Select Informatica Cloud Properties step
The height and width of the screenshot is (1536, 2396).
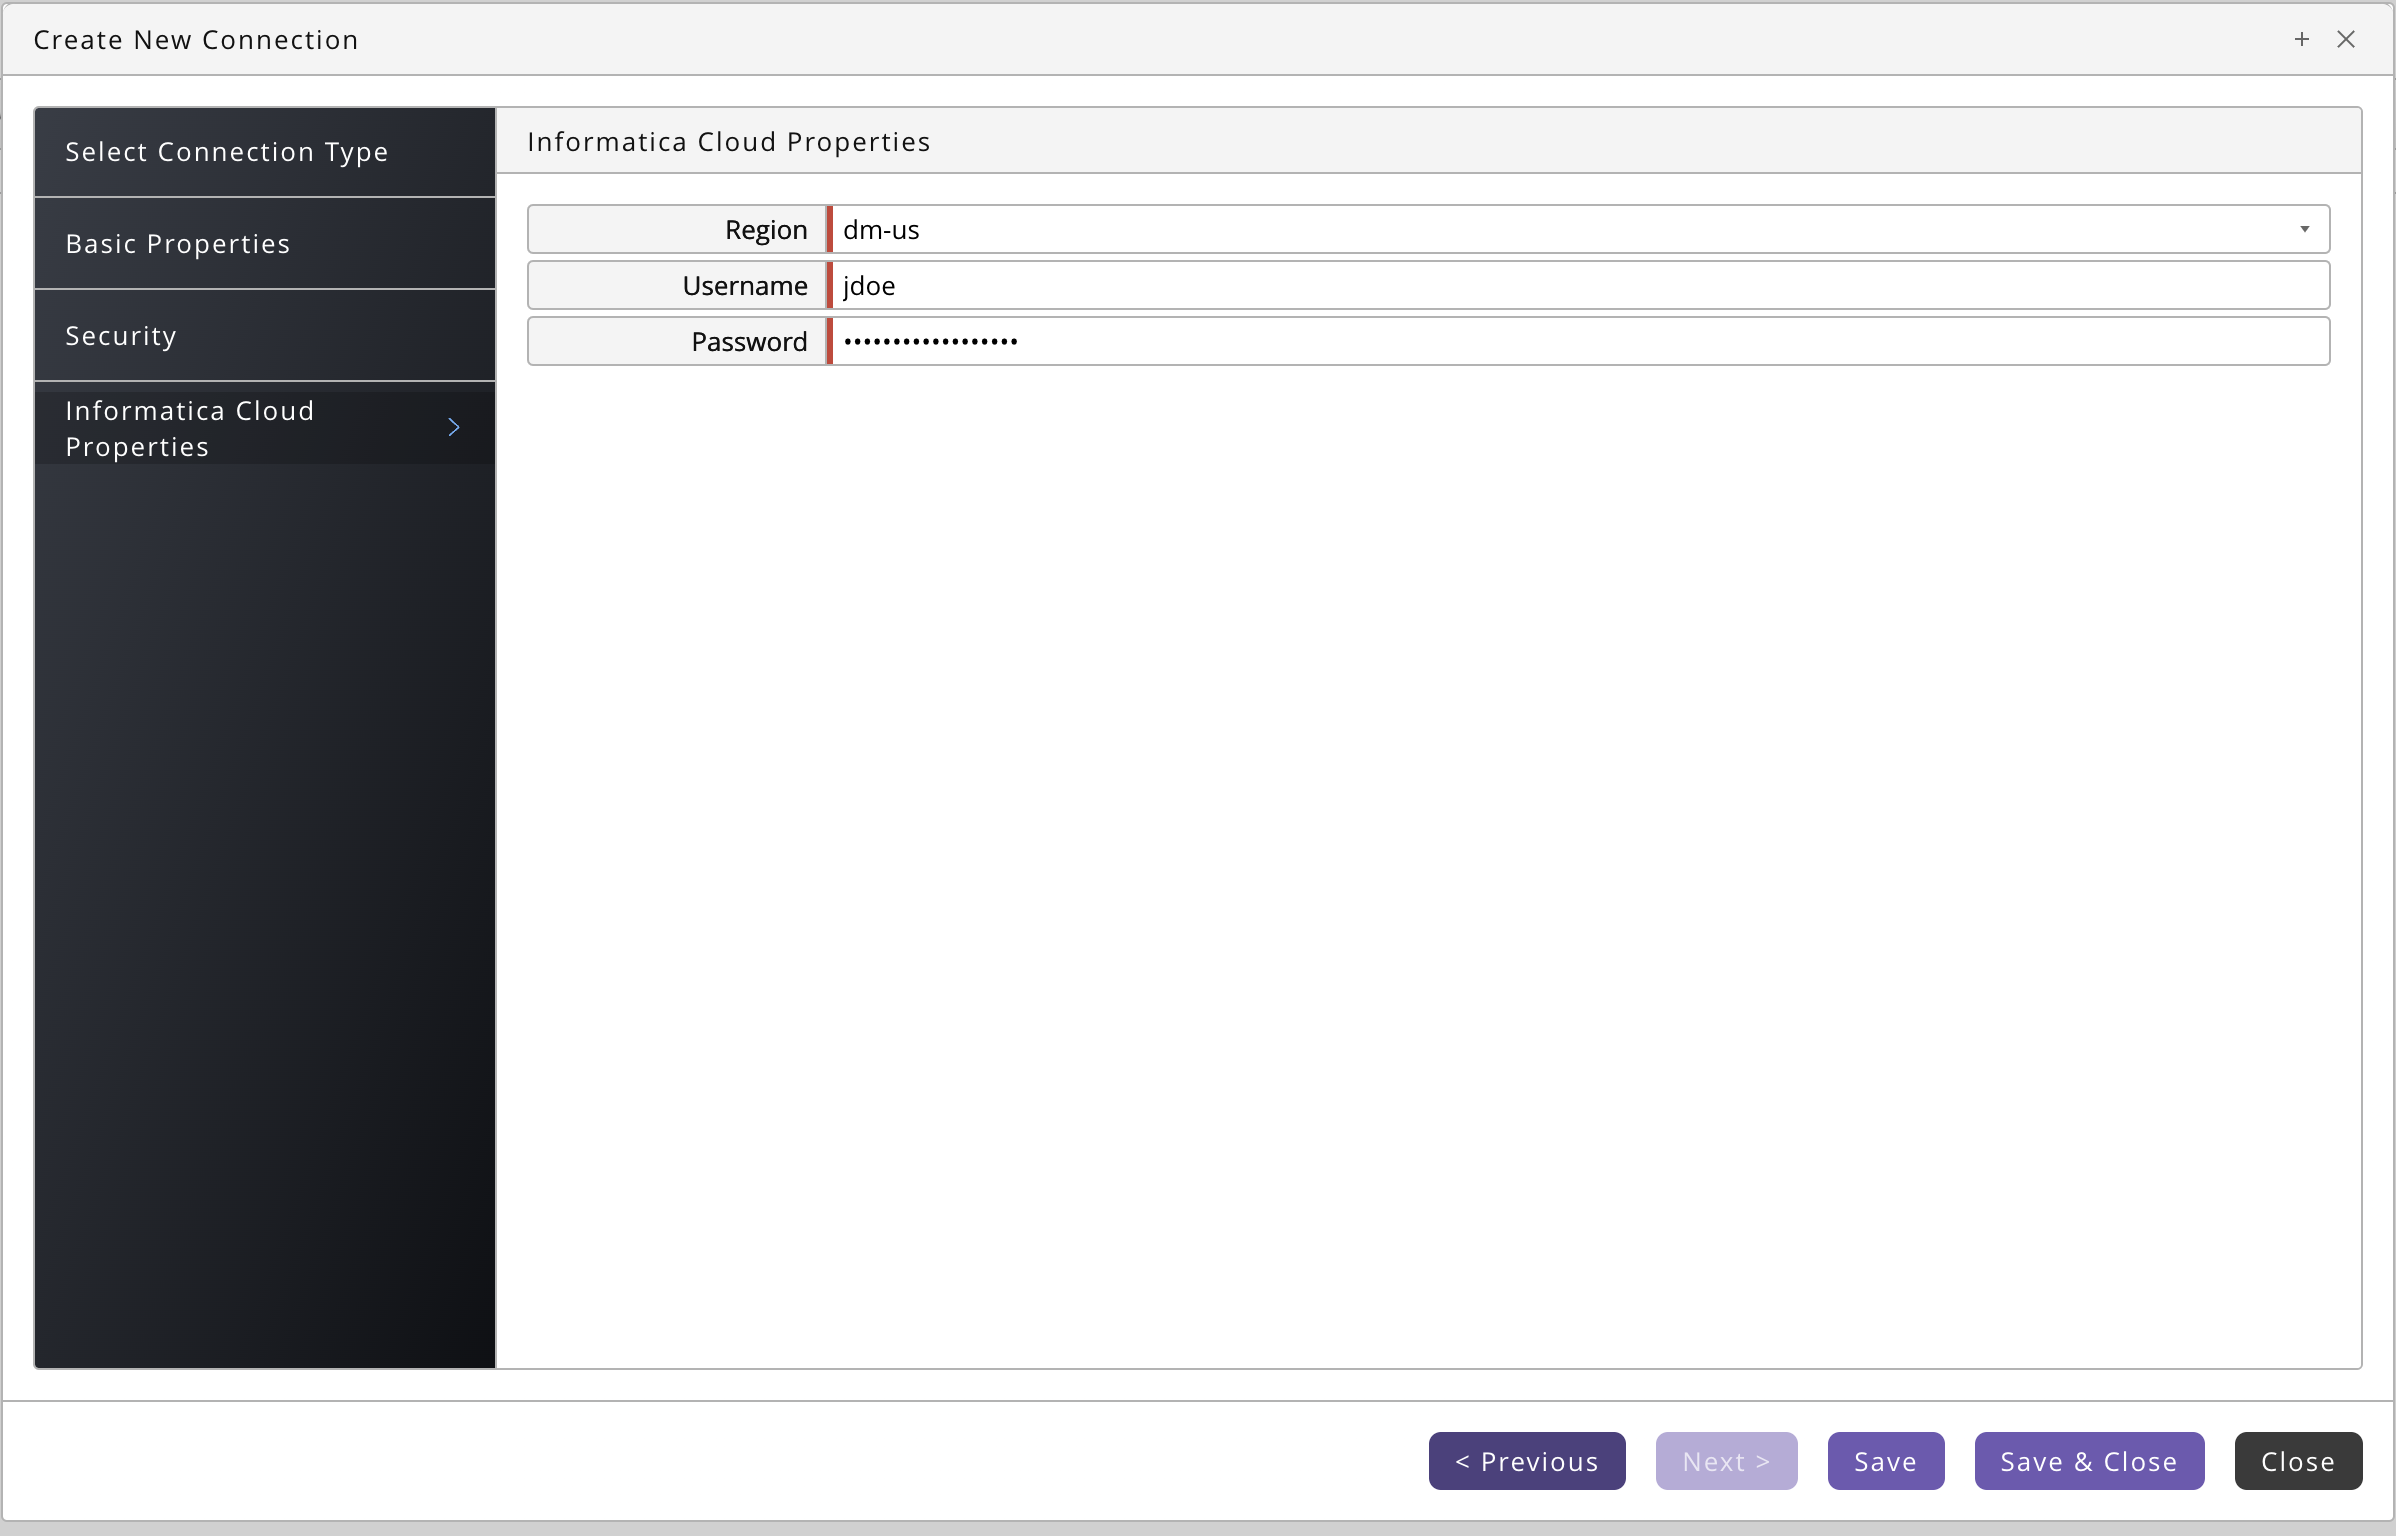[x=265, y=428]
